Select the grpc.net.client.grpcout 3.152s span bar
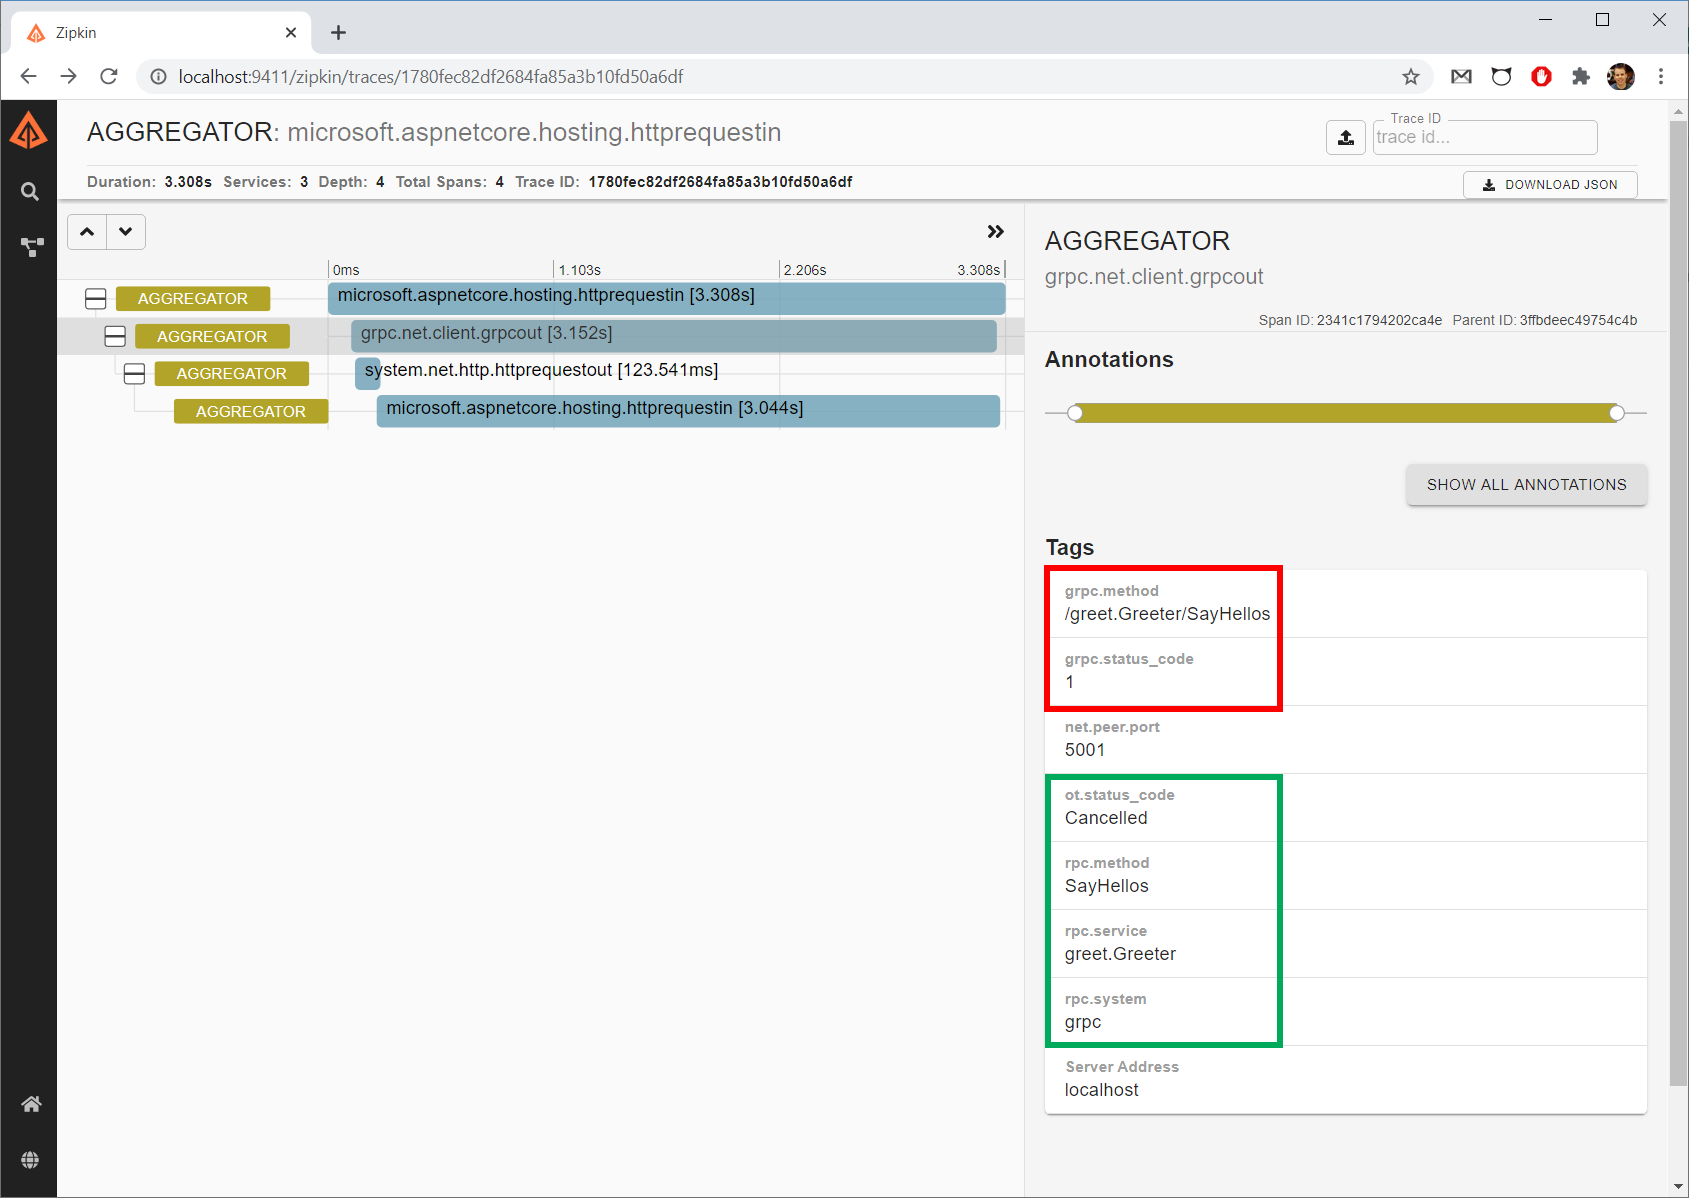 tap(674, 335)
